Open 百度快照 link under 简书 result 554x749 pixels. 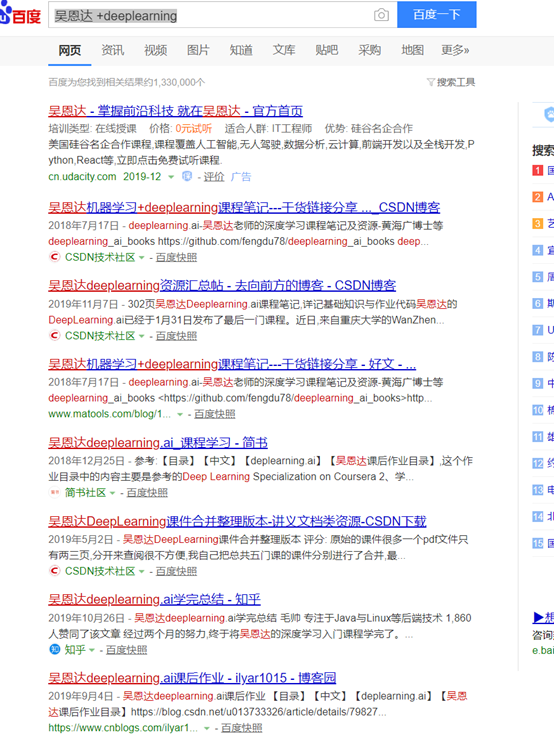point(147,492)
